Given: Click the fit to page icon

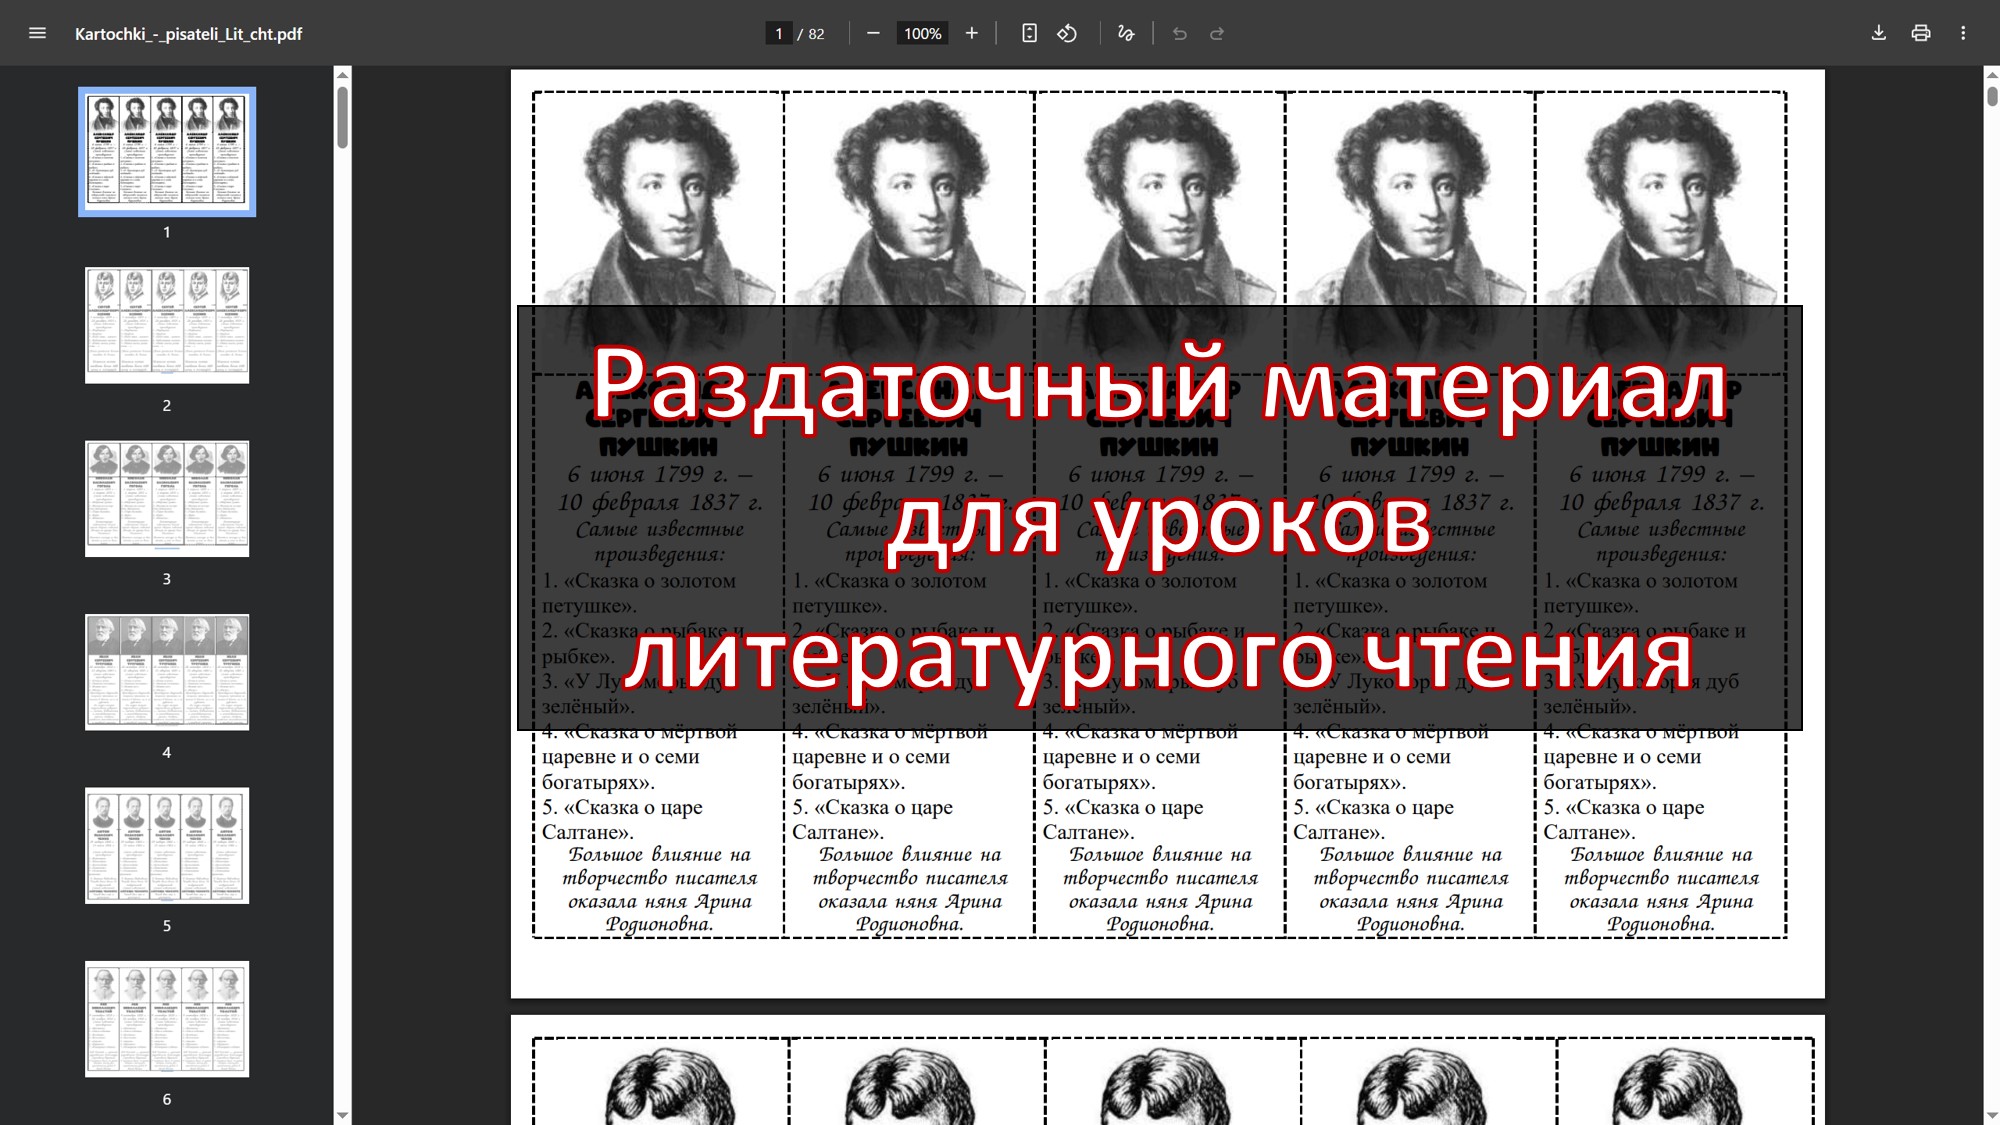Looking at the screenshot, I should pyautogui.click(x=1029, y=33).
